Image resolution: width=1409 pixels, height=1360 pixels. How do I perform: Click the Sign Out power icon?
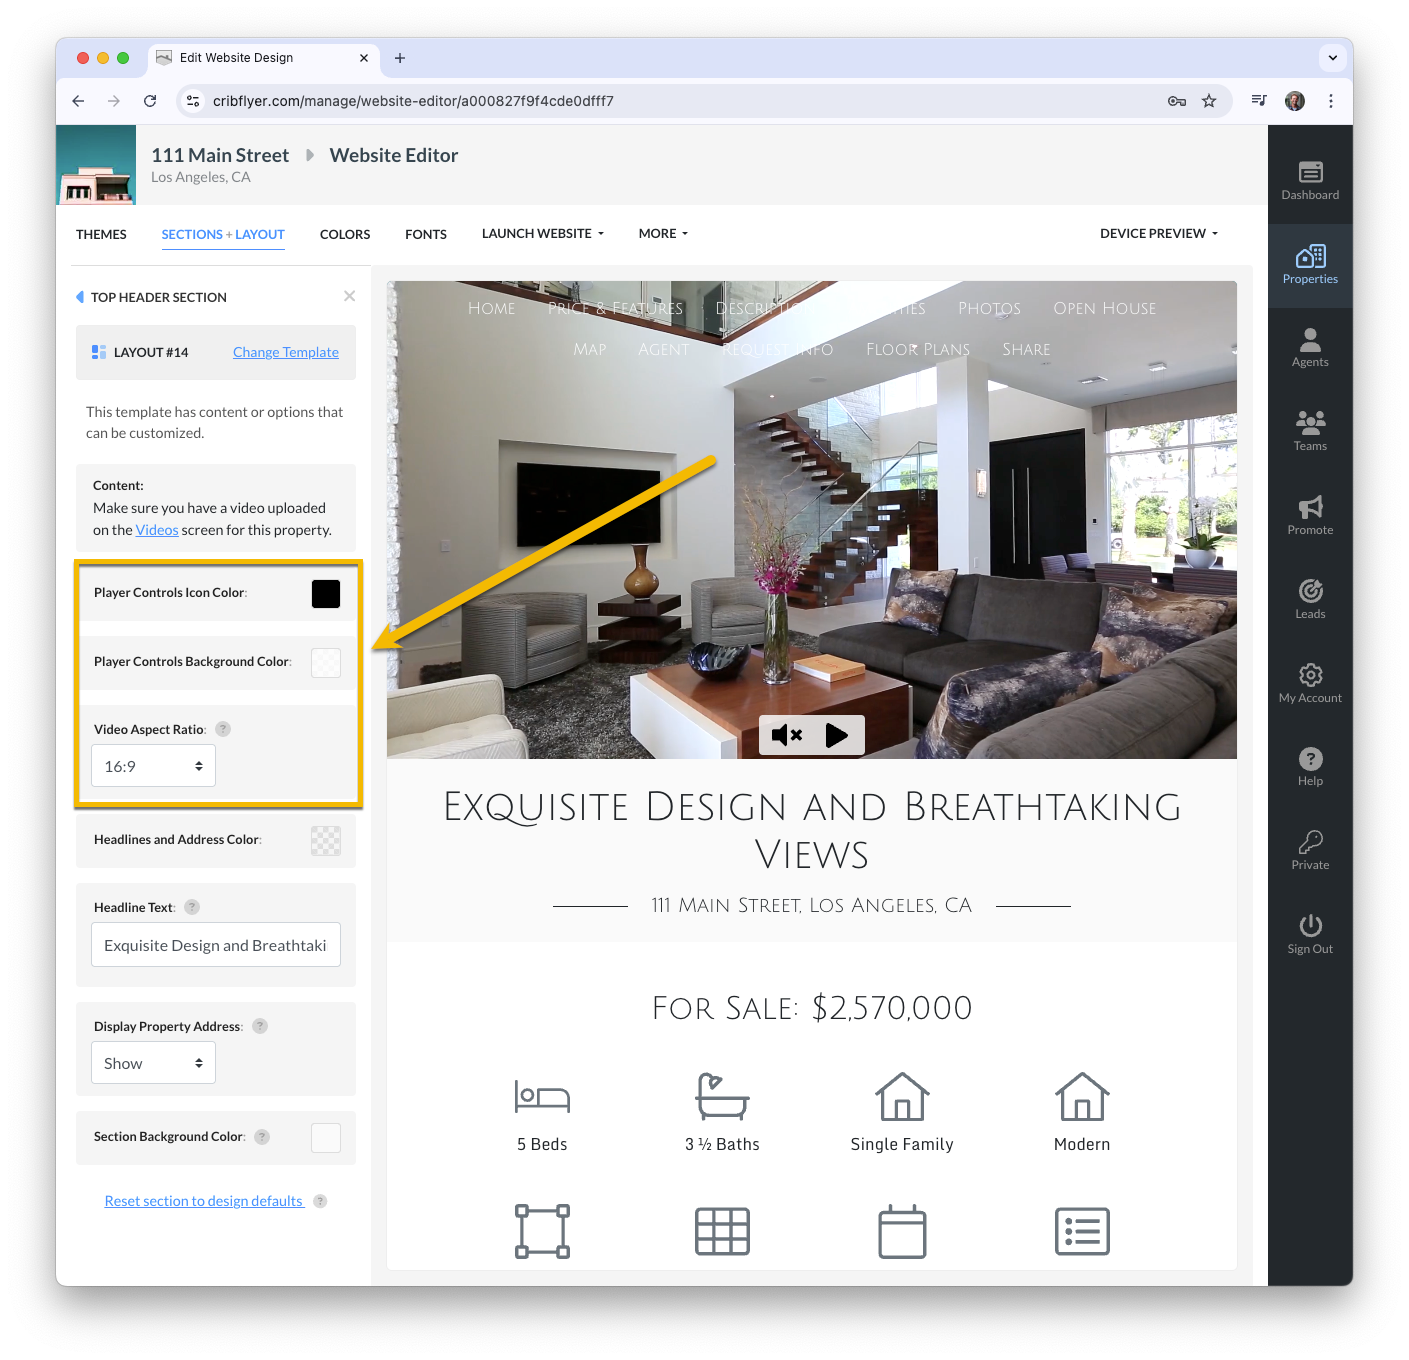(1310, 925)
